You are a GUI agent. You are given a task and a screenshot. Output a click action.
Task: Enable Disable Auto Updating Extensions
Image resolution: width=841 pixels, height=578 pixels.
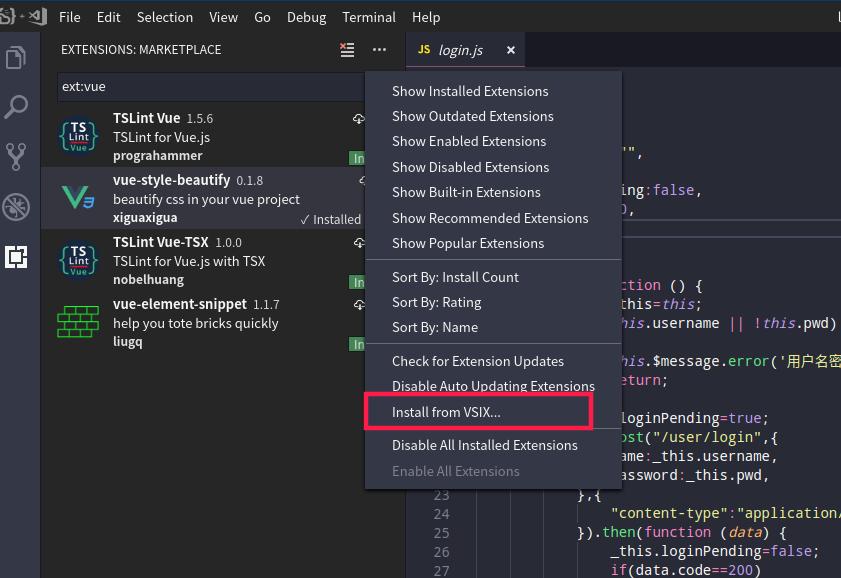coord(493,386)
